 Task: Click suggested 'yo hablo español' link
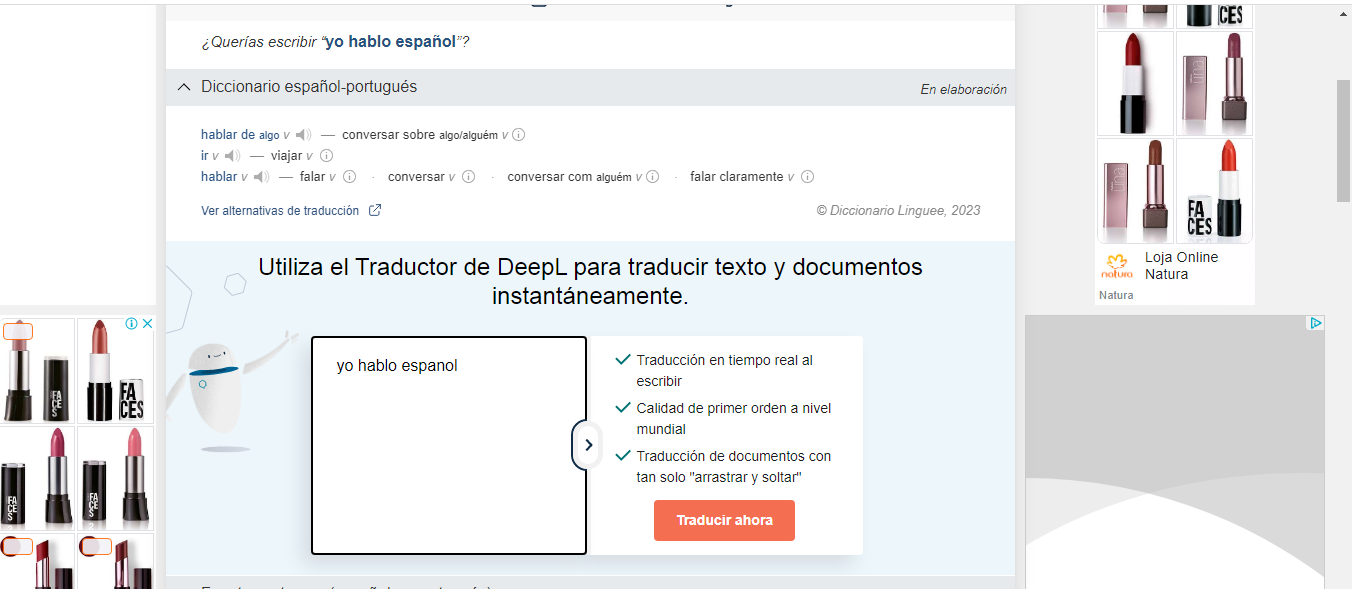[392, 42]
